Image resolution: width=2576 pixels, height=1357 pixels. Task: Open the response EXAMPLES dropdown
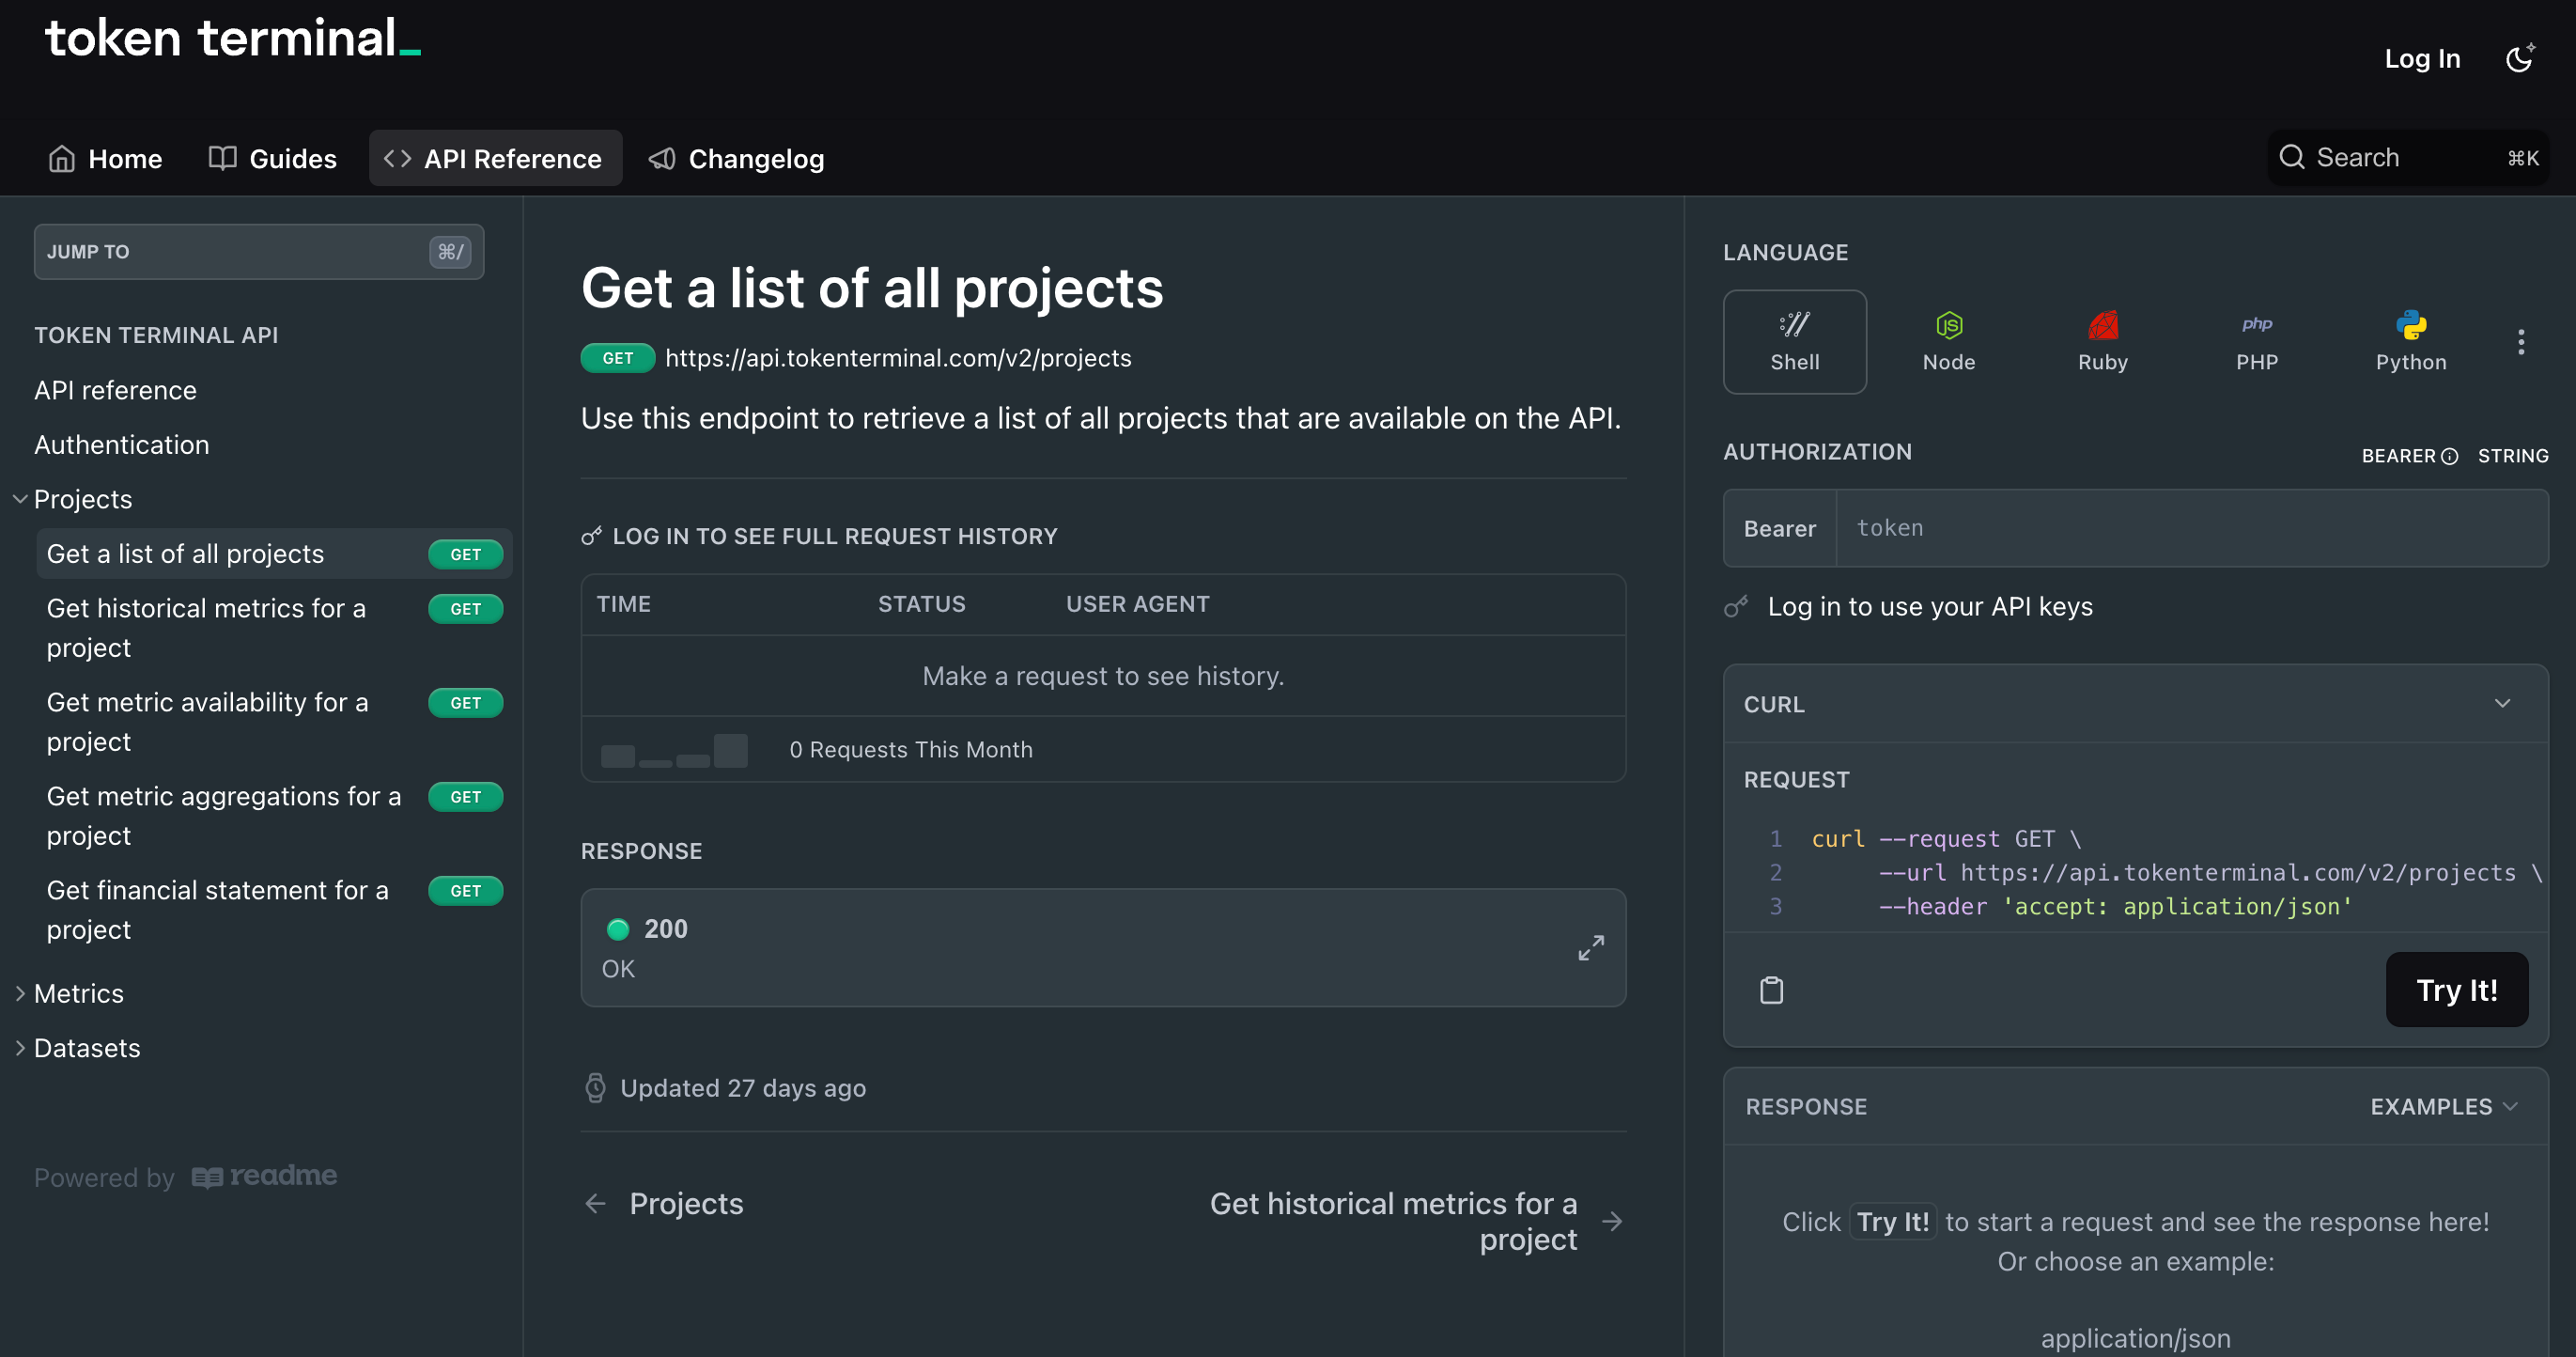click(x=2443, y=1106)
